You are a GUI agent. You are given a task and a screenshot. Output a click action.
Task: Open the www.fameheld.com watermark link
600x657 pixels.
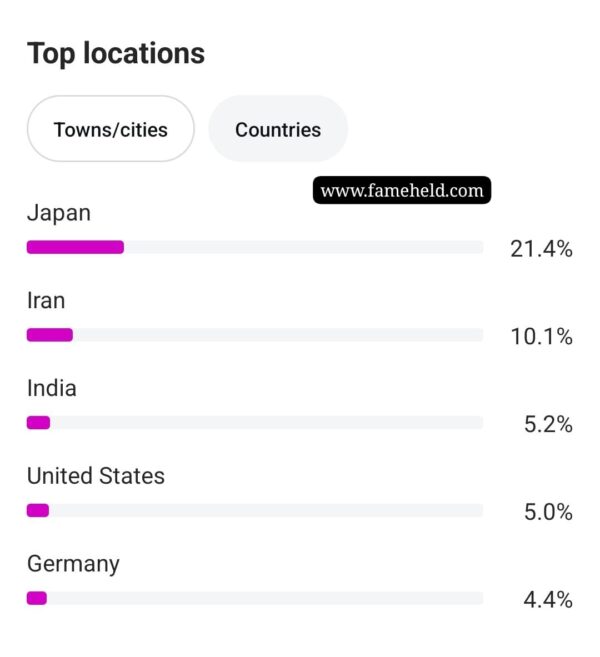(402, 190)
